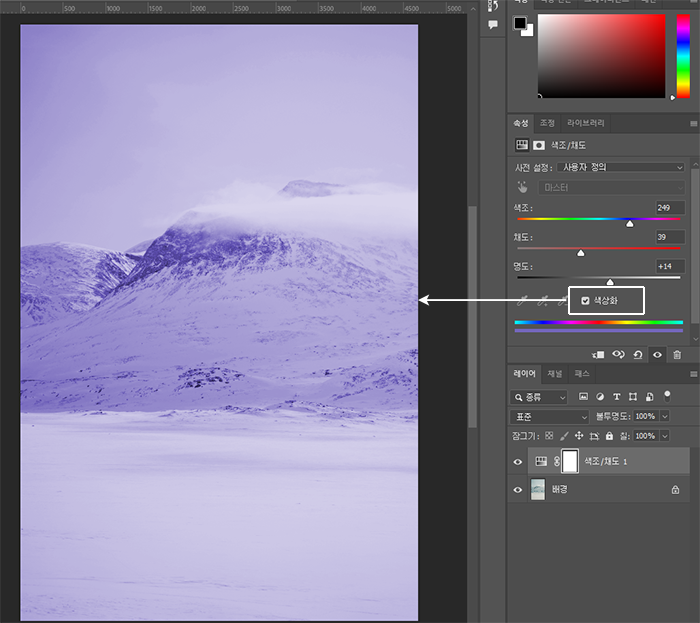Image resolution: width=700 pixels, height=623 pixels.
Task: Toggle adjustment layer visibility eye in Properties
Action: 658,355
